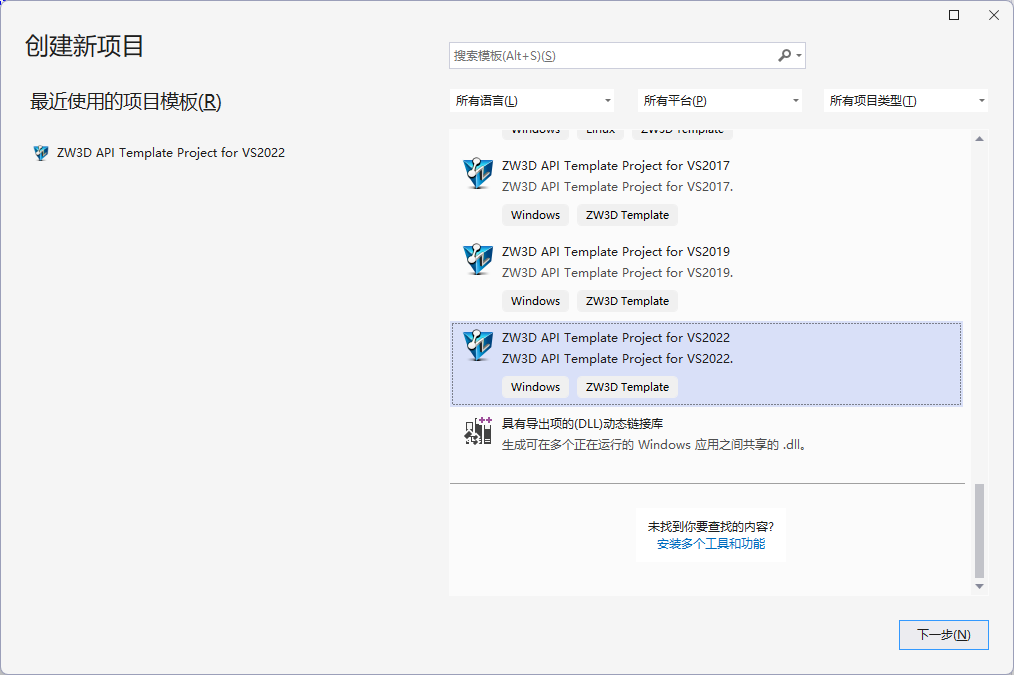The image size is (1014, 675).
Task: Click the ZW3D icon in recent templates
Action: coord(41,153)
